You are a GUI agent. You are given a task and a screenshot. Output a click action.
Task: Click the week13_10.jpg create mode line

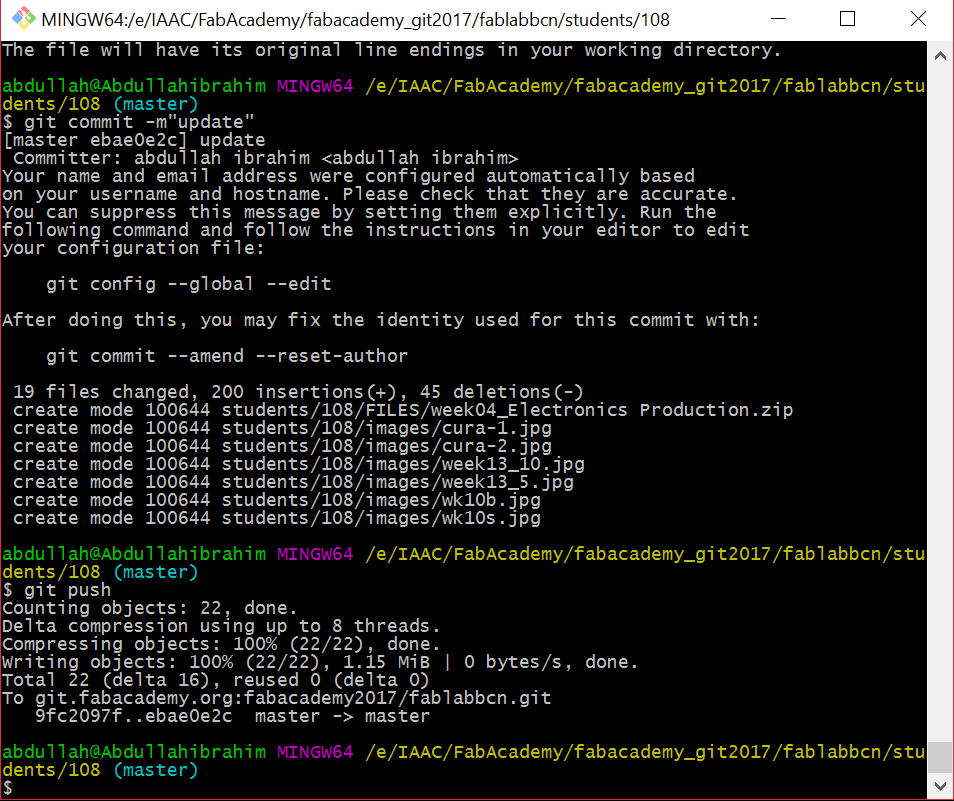coord(299,464)
